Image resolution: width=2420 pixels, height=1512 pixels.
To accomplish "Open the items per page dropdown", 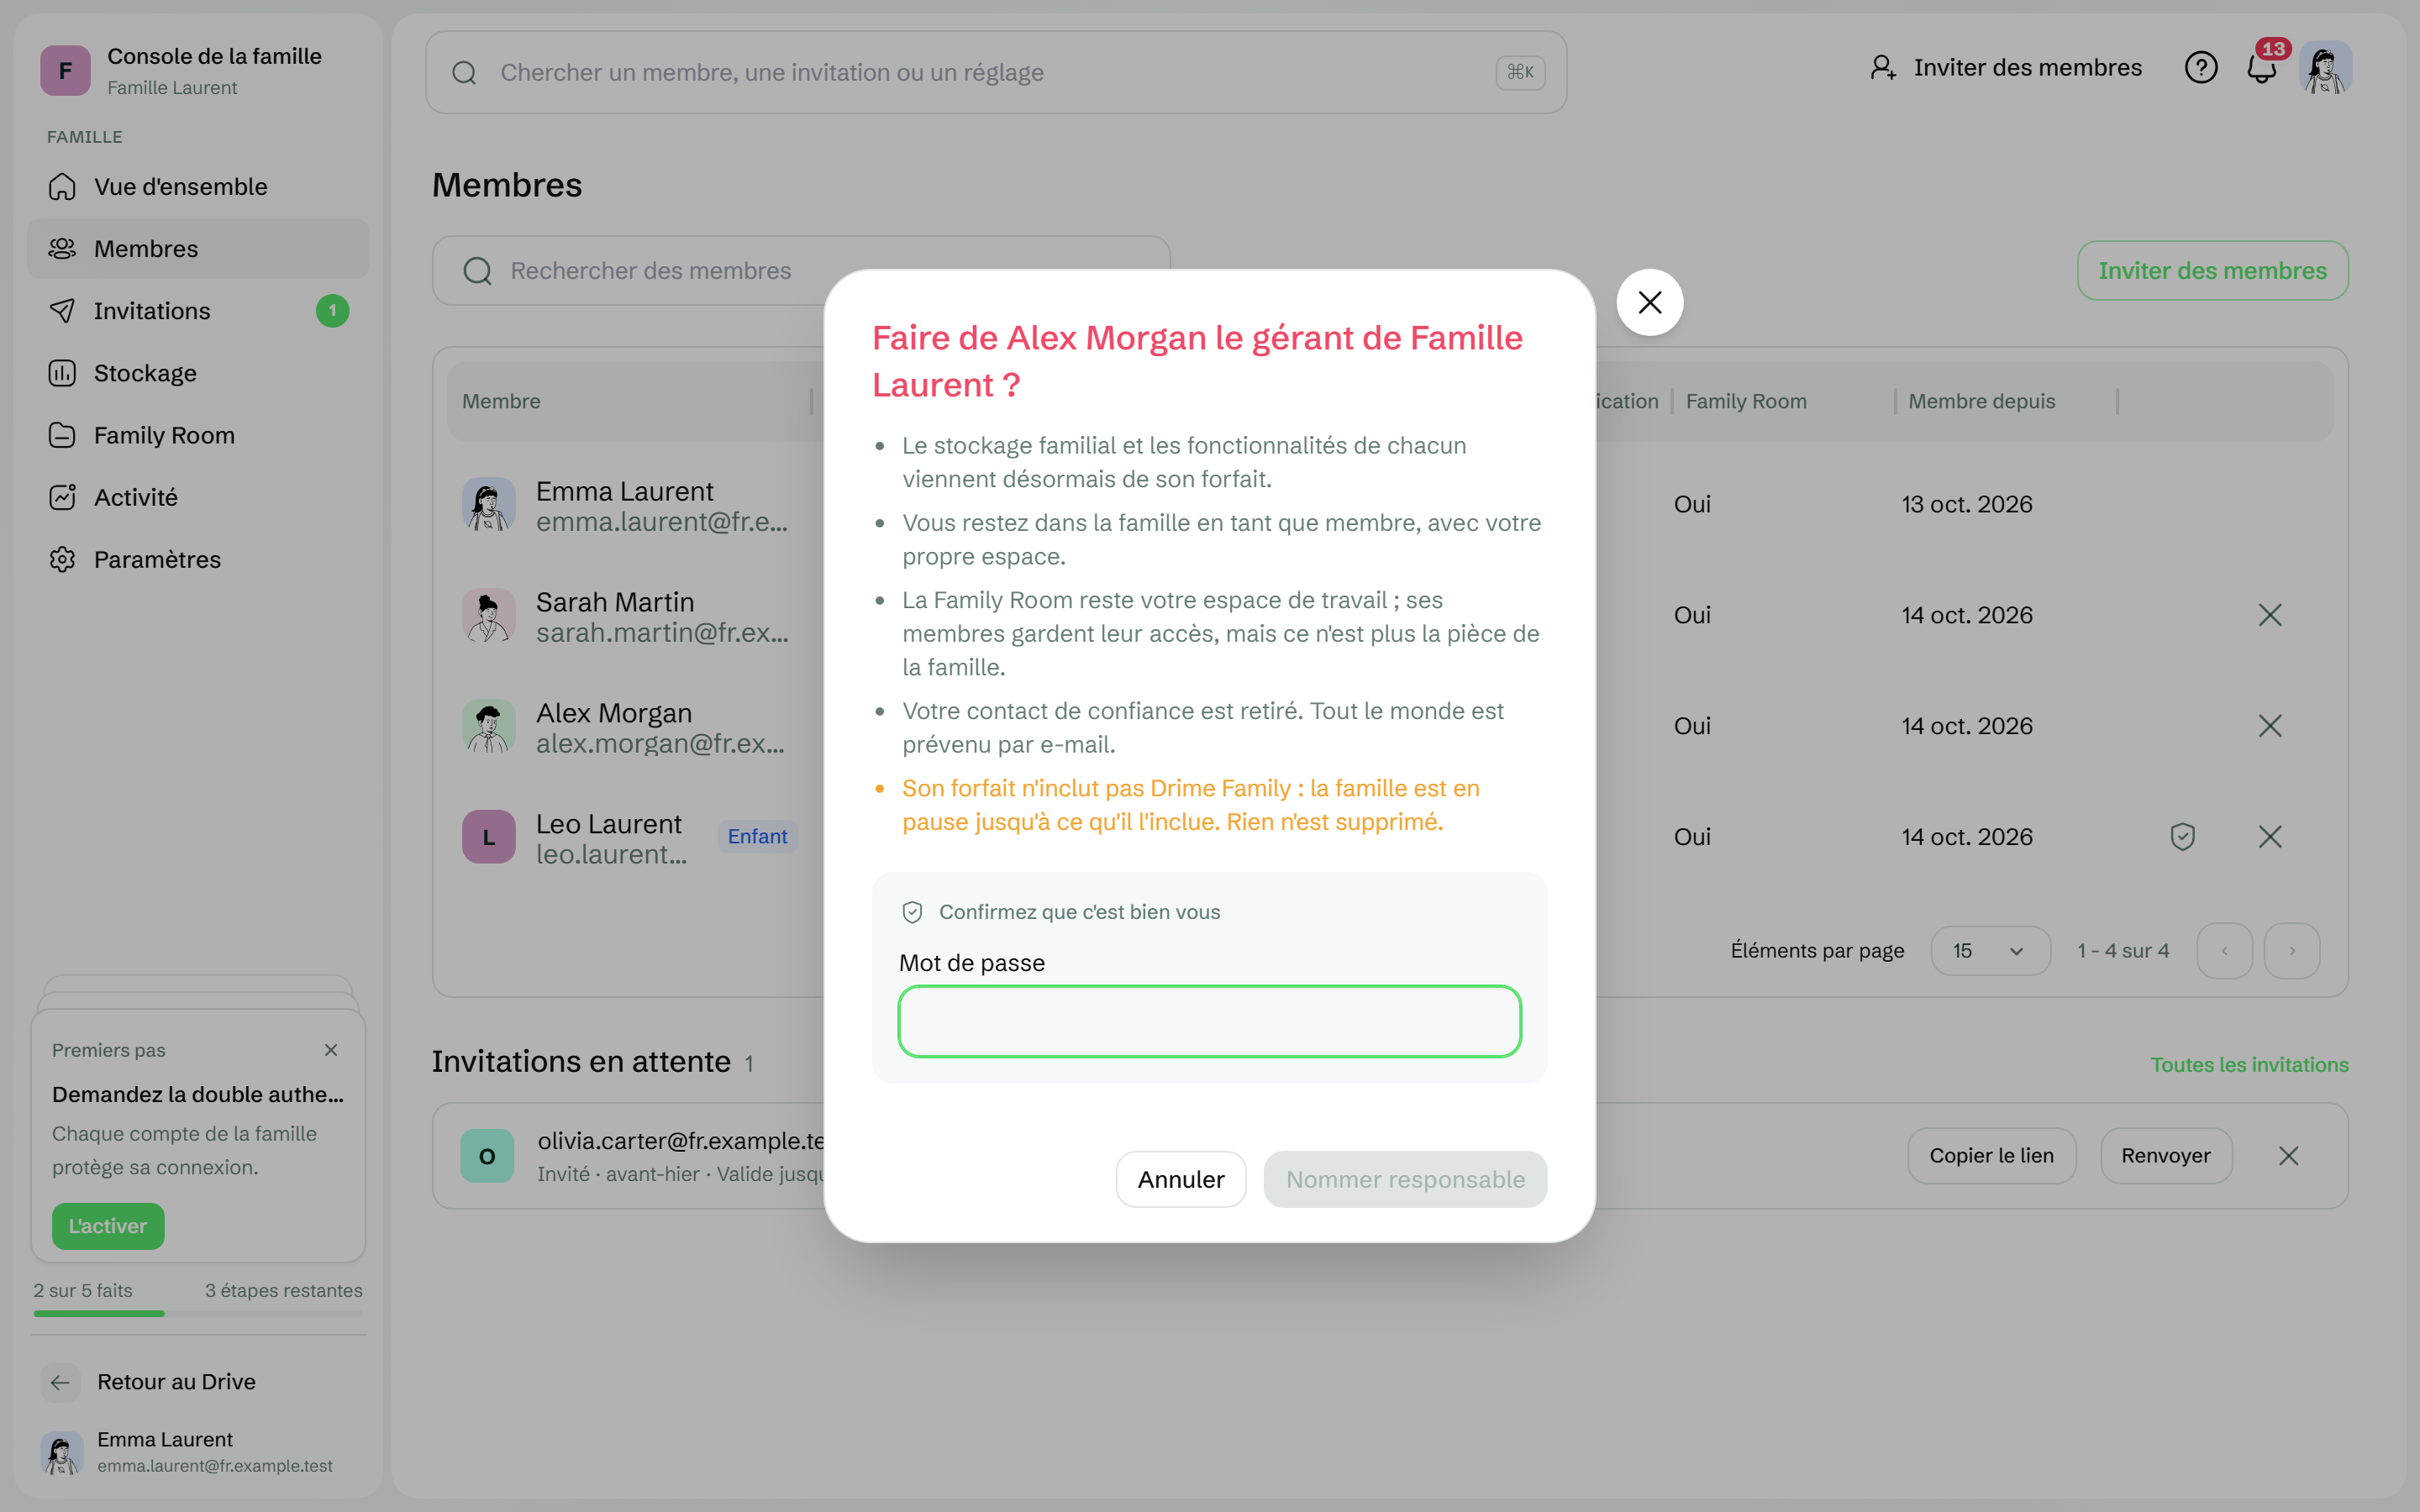I will pyautogui.click(x=1990, y=951).
